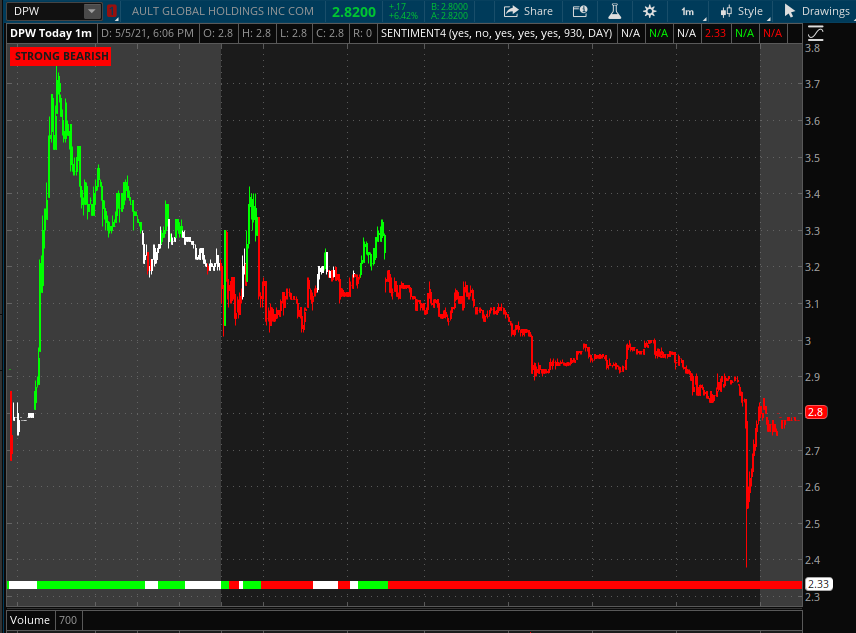Screen dimensions: 856x633
Task: Click the Volume panel label
Action: 29,620
